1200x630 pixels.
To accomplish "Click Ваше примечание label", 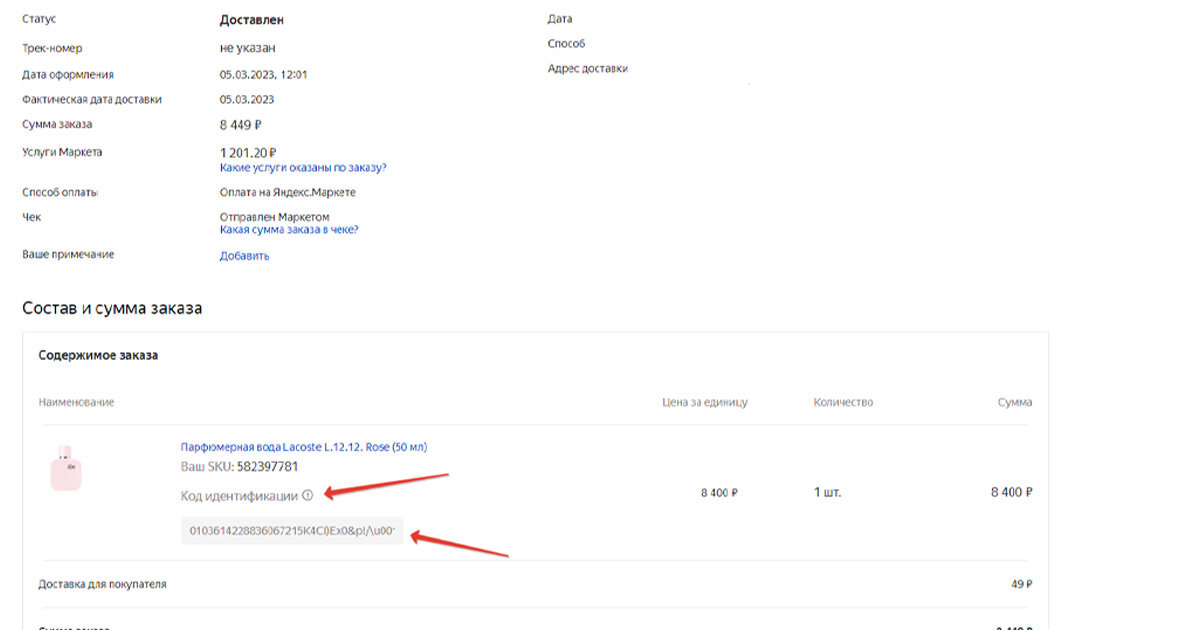I will (x=68, y=255).
